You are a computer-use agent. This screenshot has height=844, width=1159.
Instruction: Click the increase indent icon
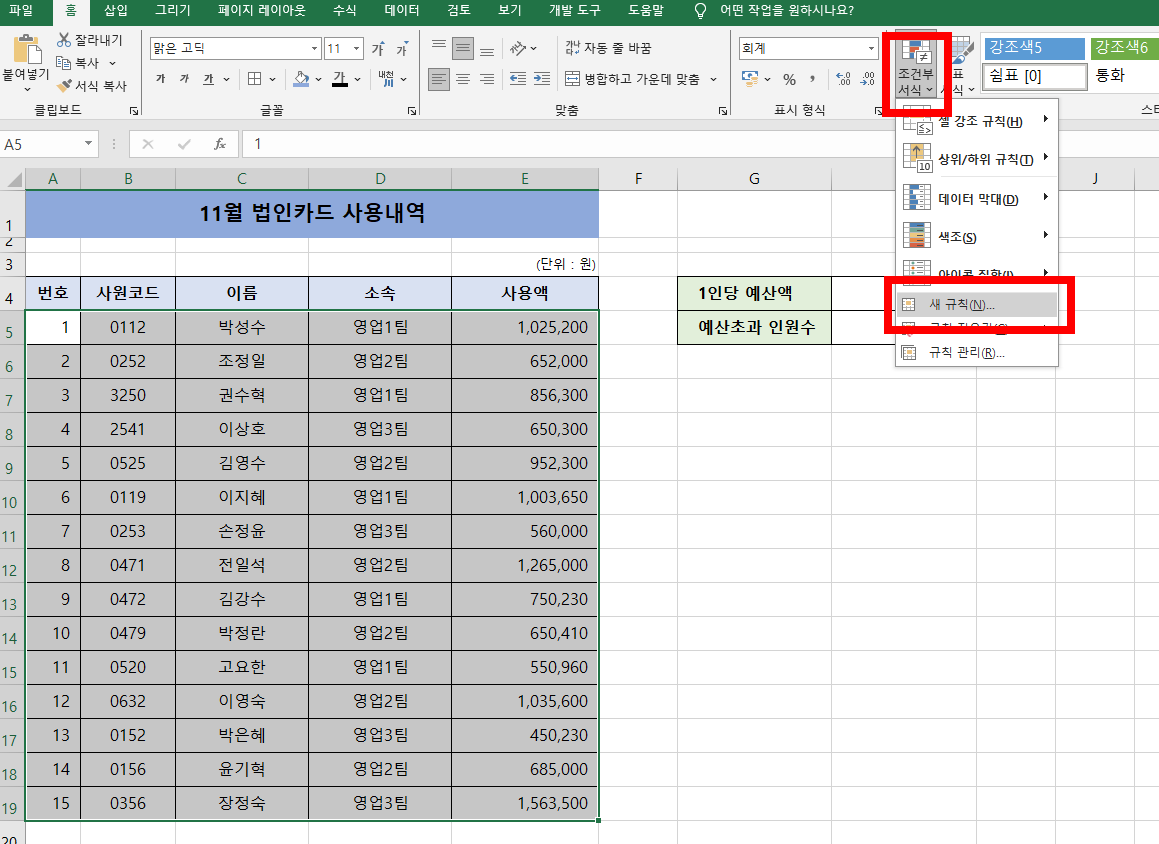click(x=542, y=78)
